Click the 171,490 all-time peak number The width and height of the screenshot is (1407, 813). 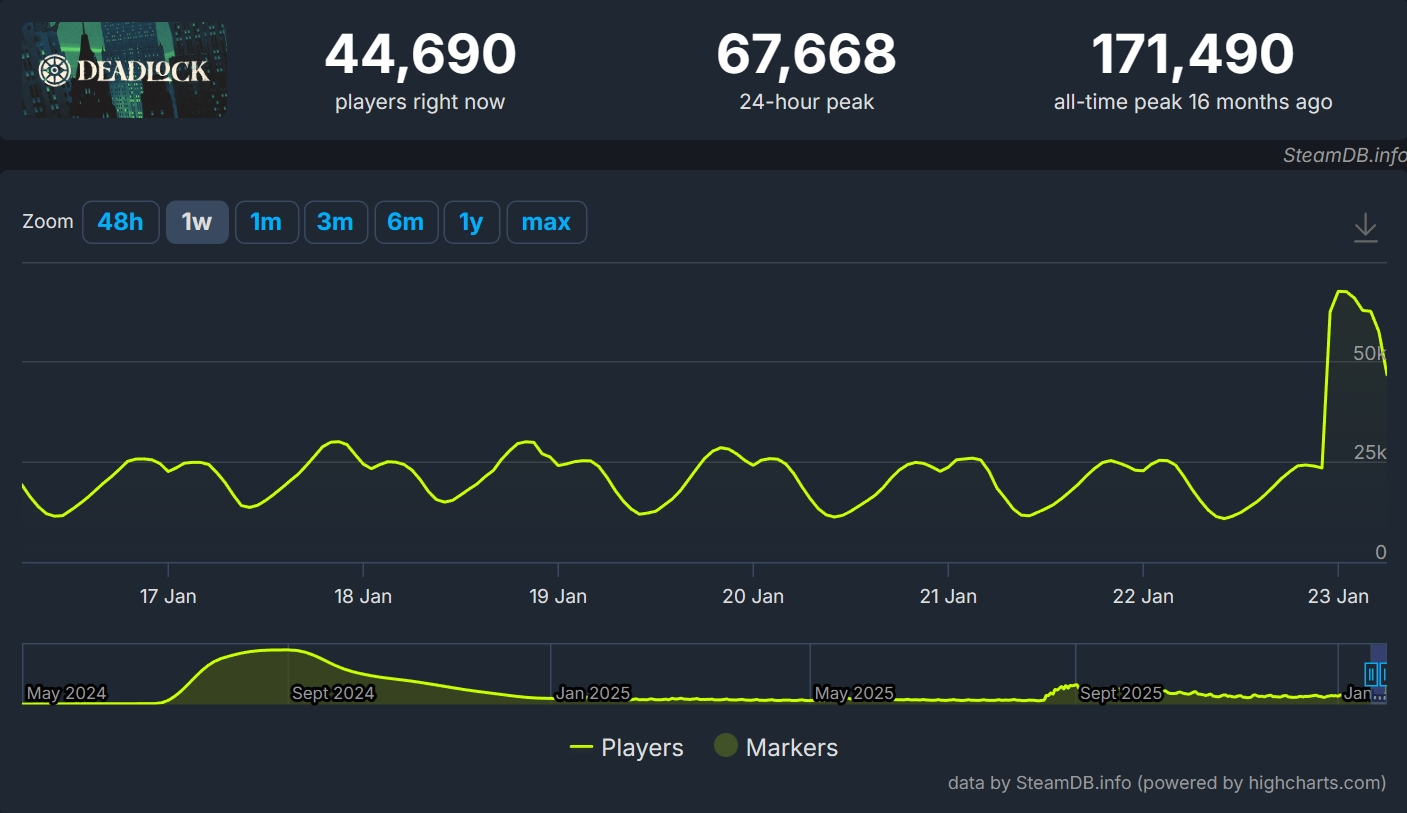[x=1193, y=54]
